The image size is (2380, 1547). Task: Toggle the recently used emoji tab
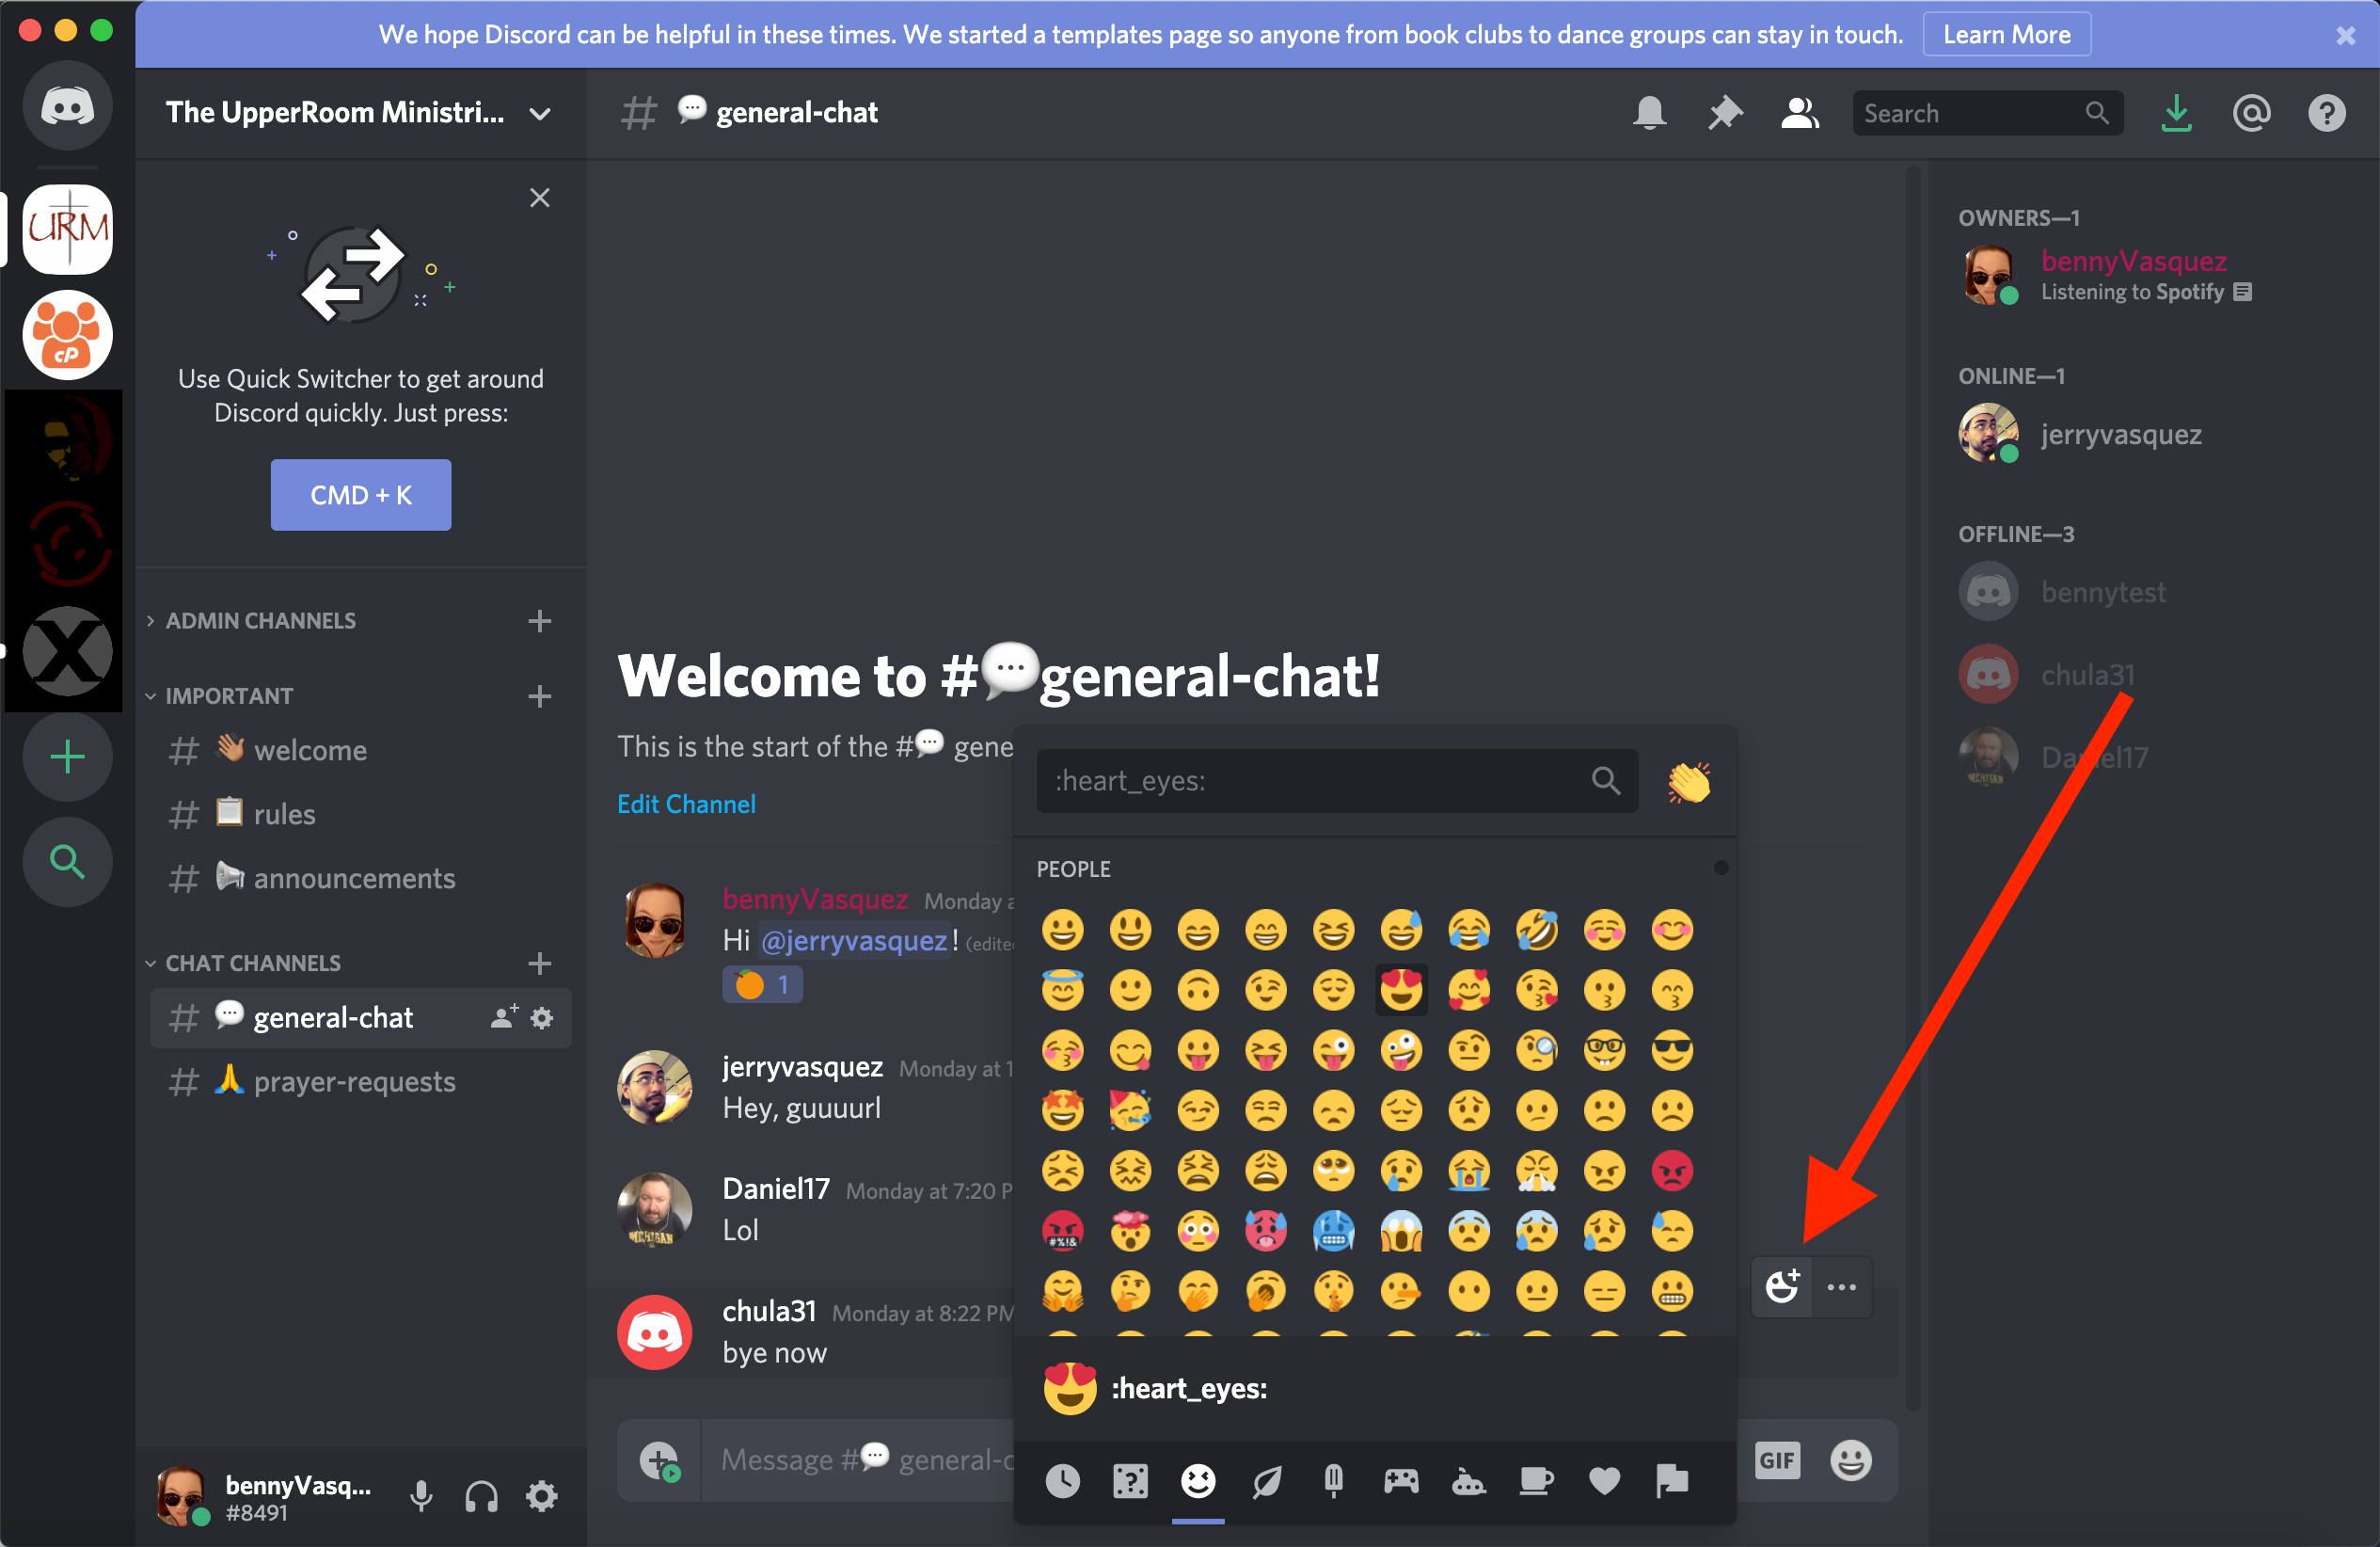click(x=1062, y=1477)
